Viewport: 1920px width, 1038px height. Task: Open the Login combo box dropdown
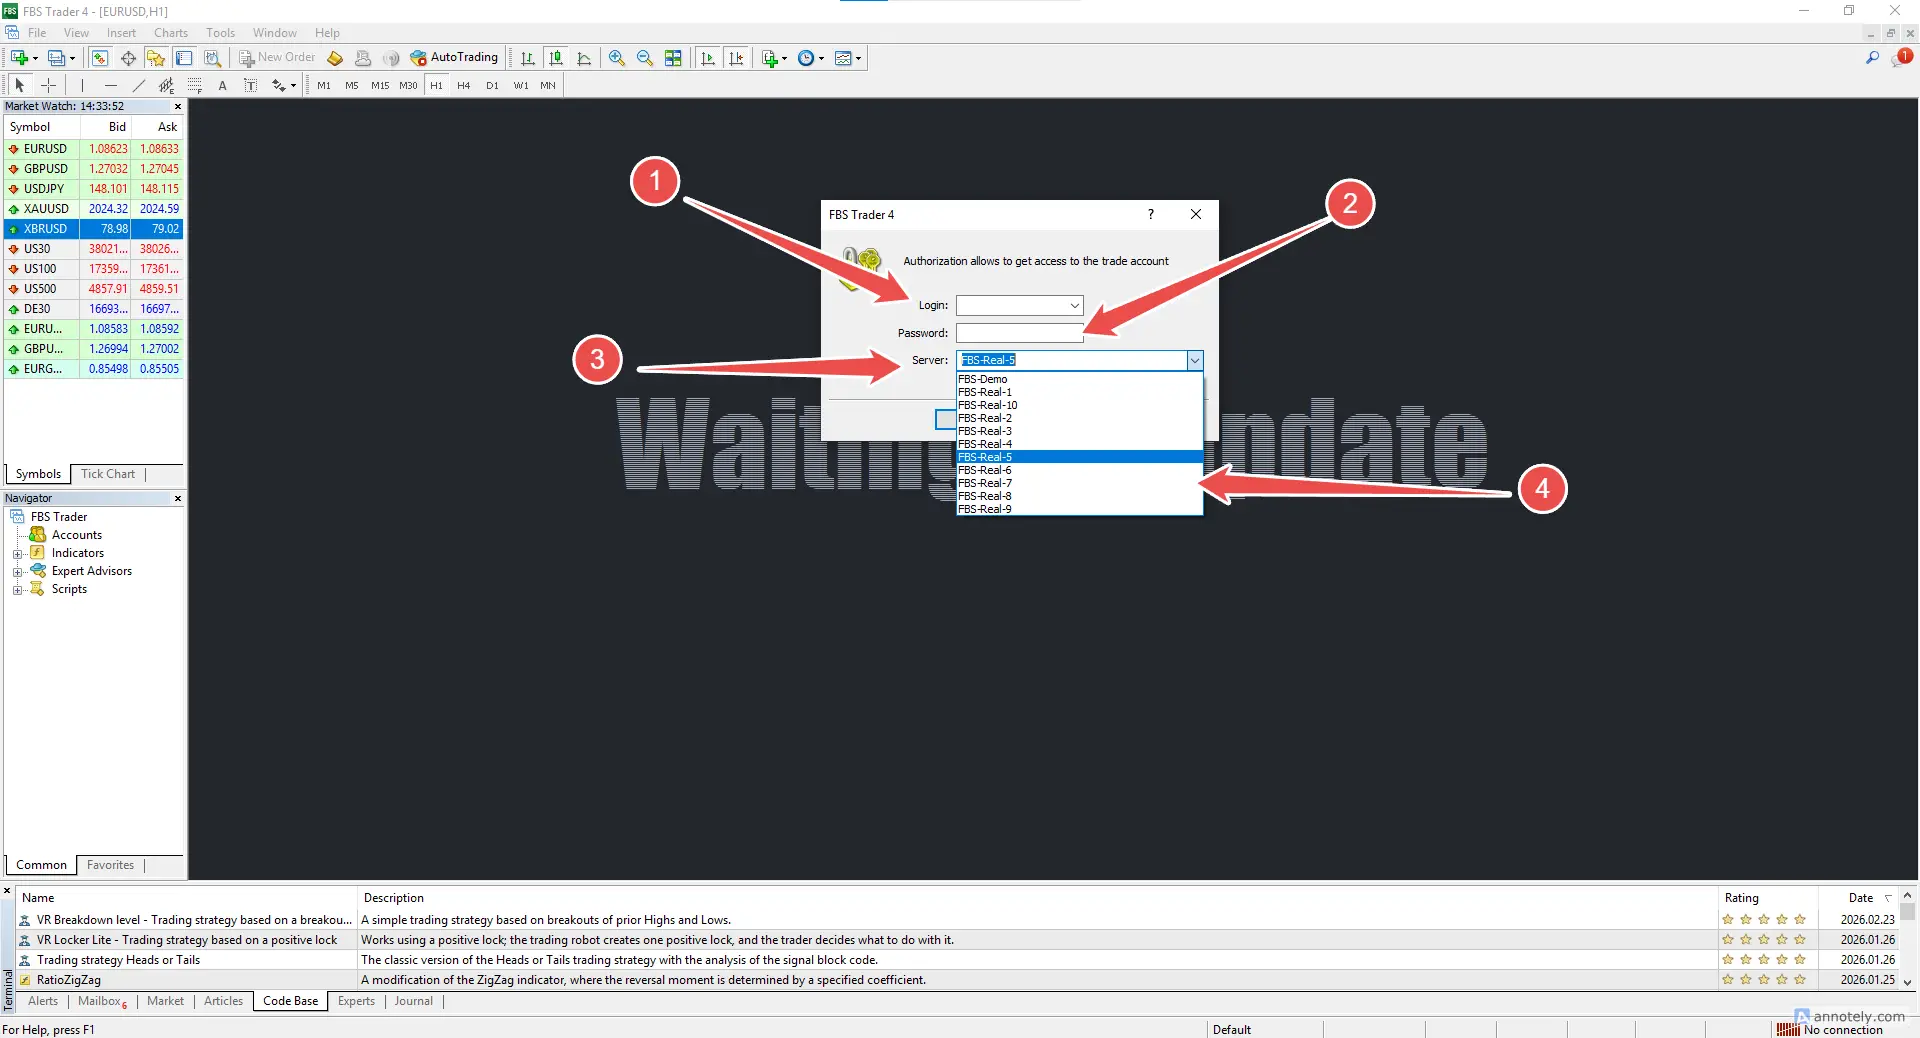tap(1073, 305)
